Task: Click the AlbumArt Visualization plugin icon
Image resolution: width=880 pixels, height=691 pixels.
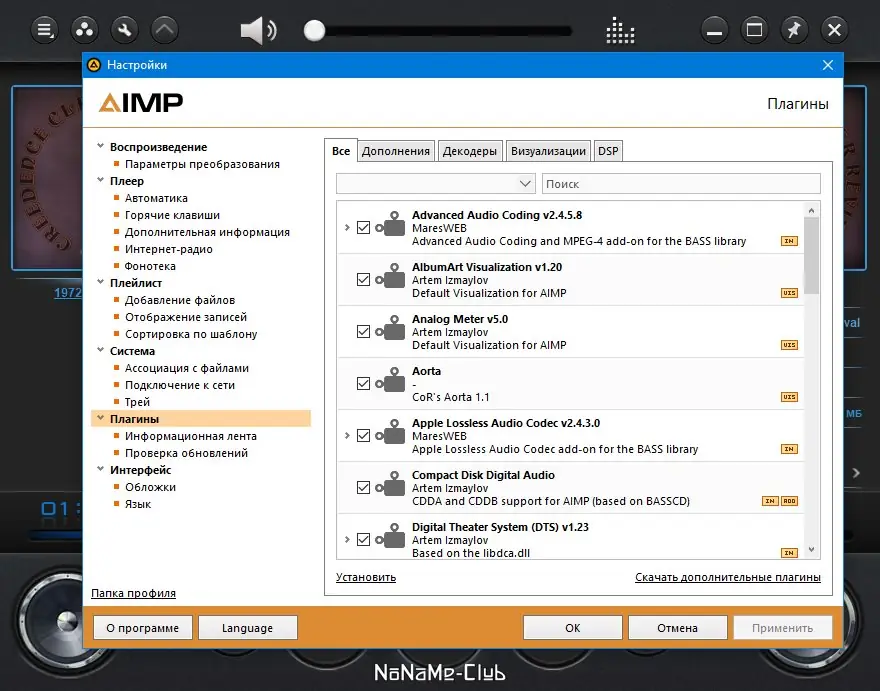Action: click(x=391, y=276)
